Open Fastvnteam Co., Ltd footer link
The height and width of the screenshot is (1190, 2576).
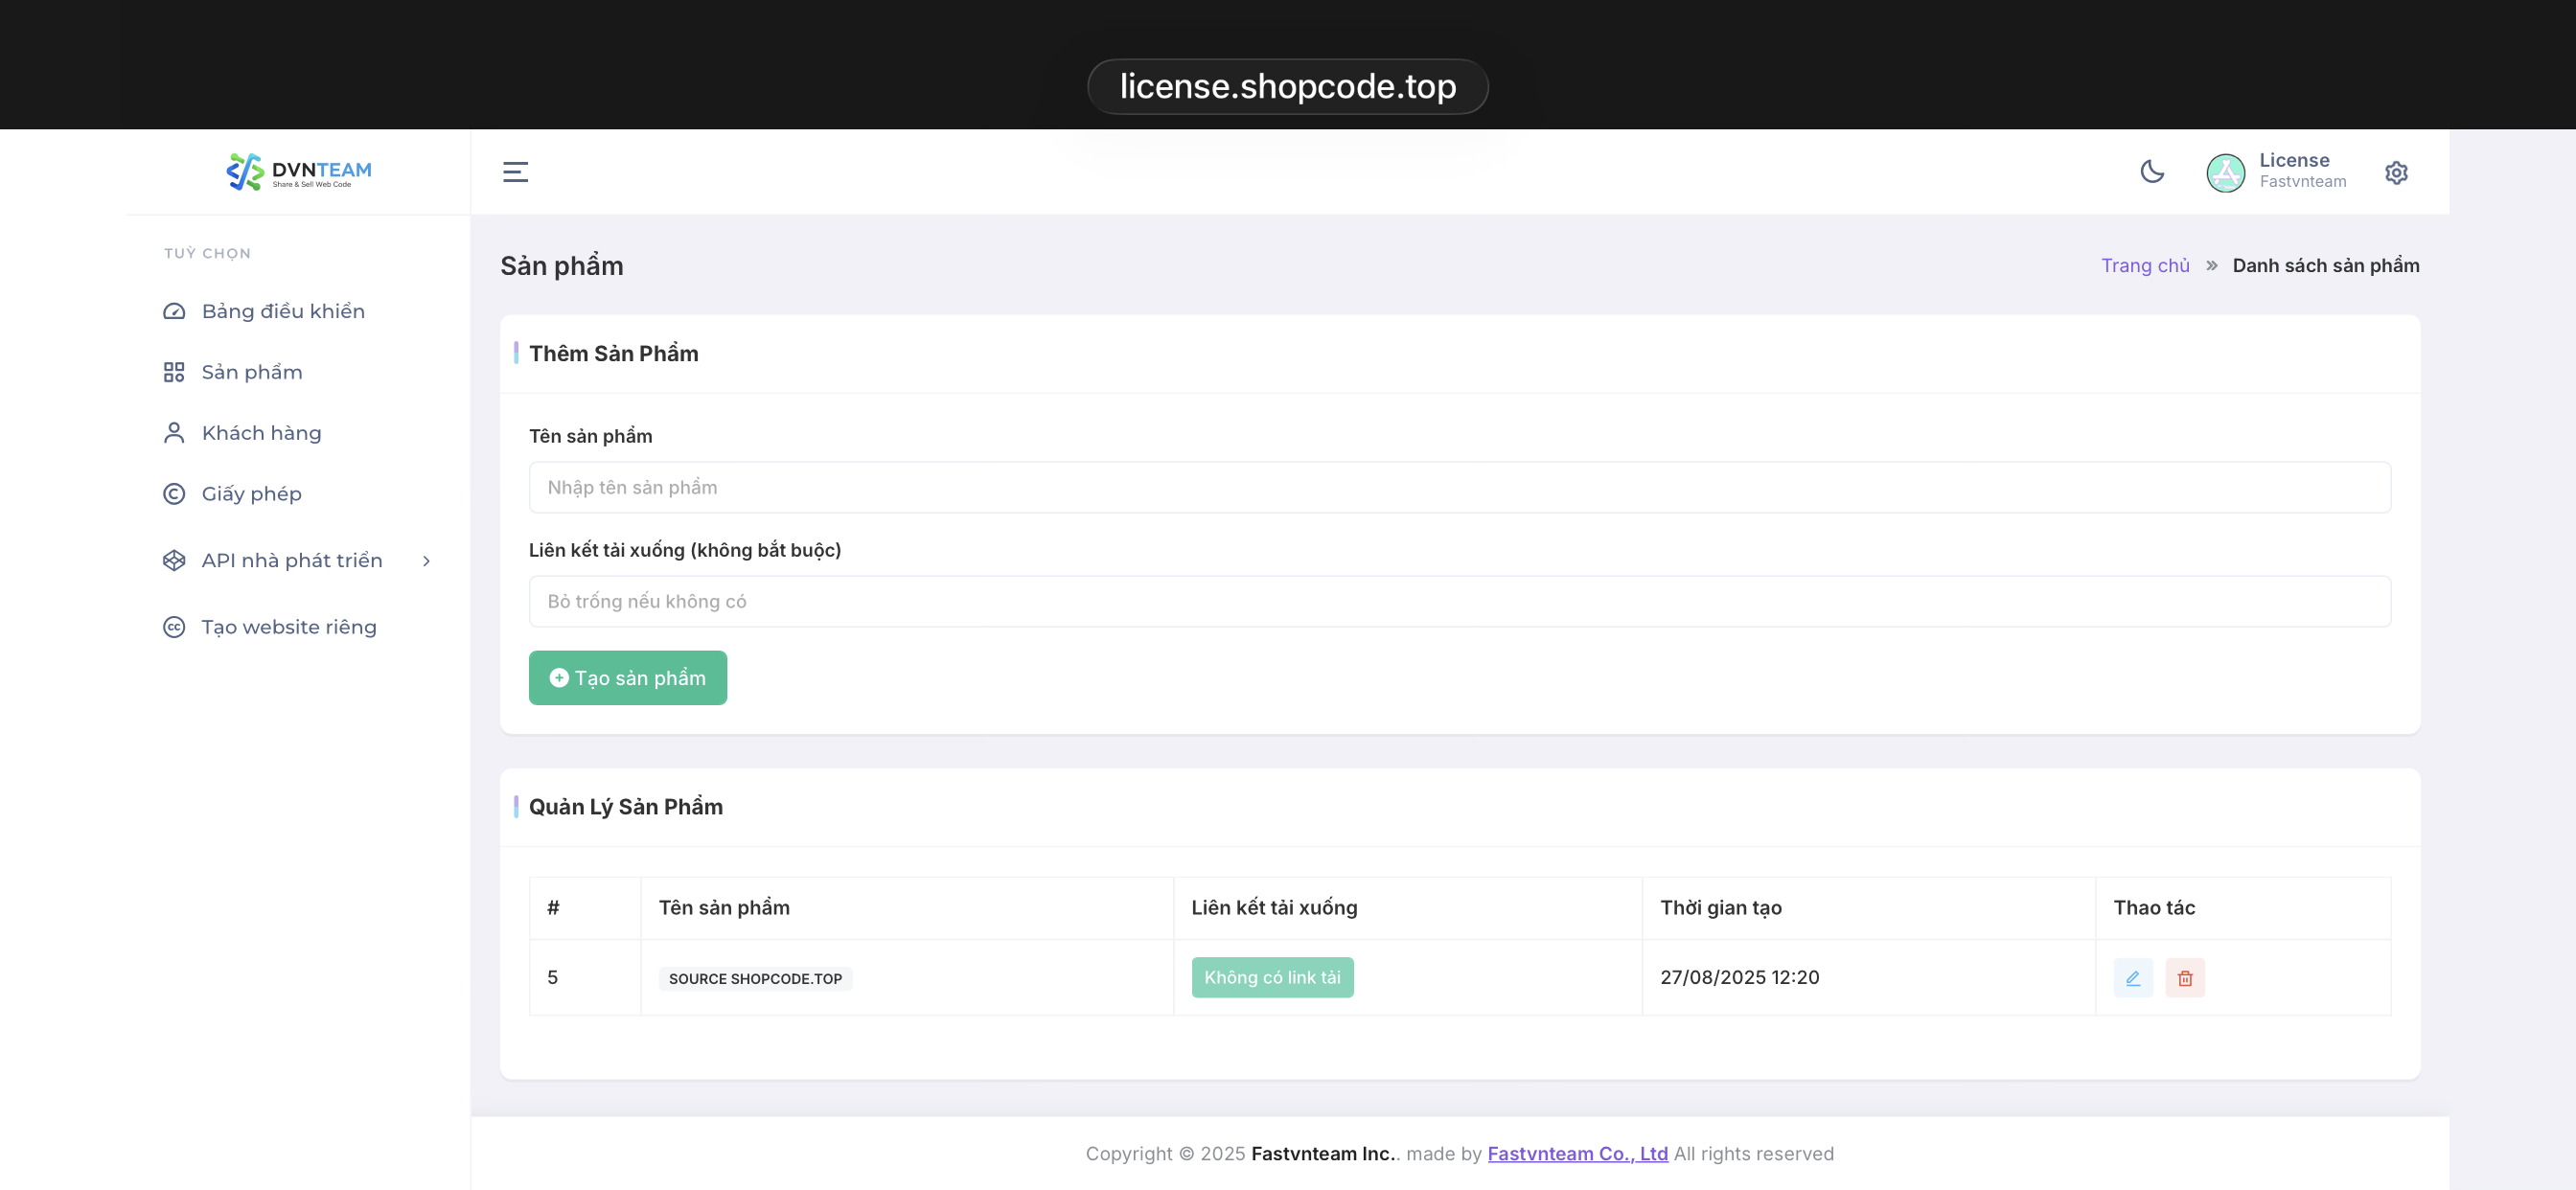point(1578,1153)
